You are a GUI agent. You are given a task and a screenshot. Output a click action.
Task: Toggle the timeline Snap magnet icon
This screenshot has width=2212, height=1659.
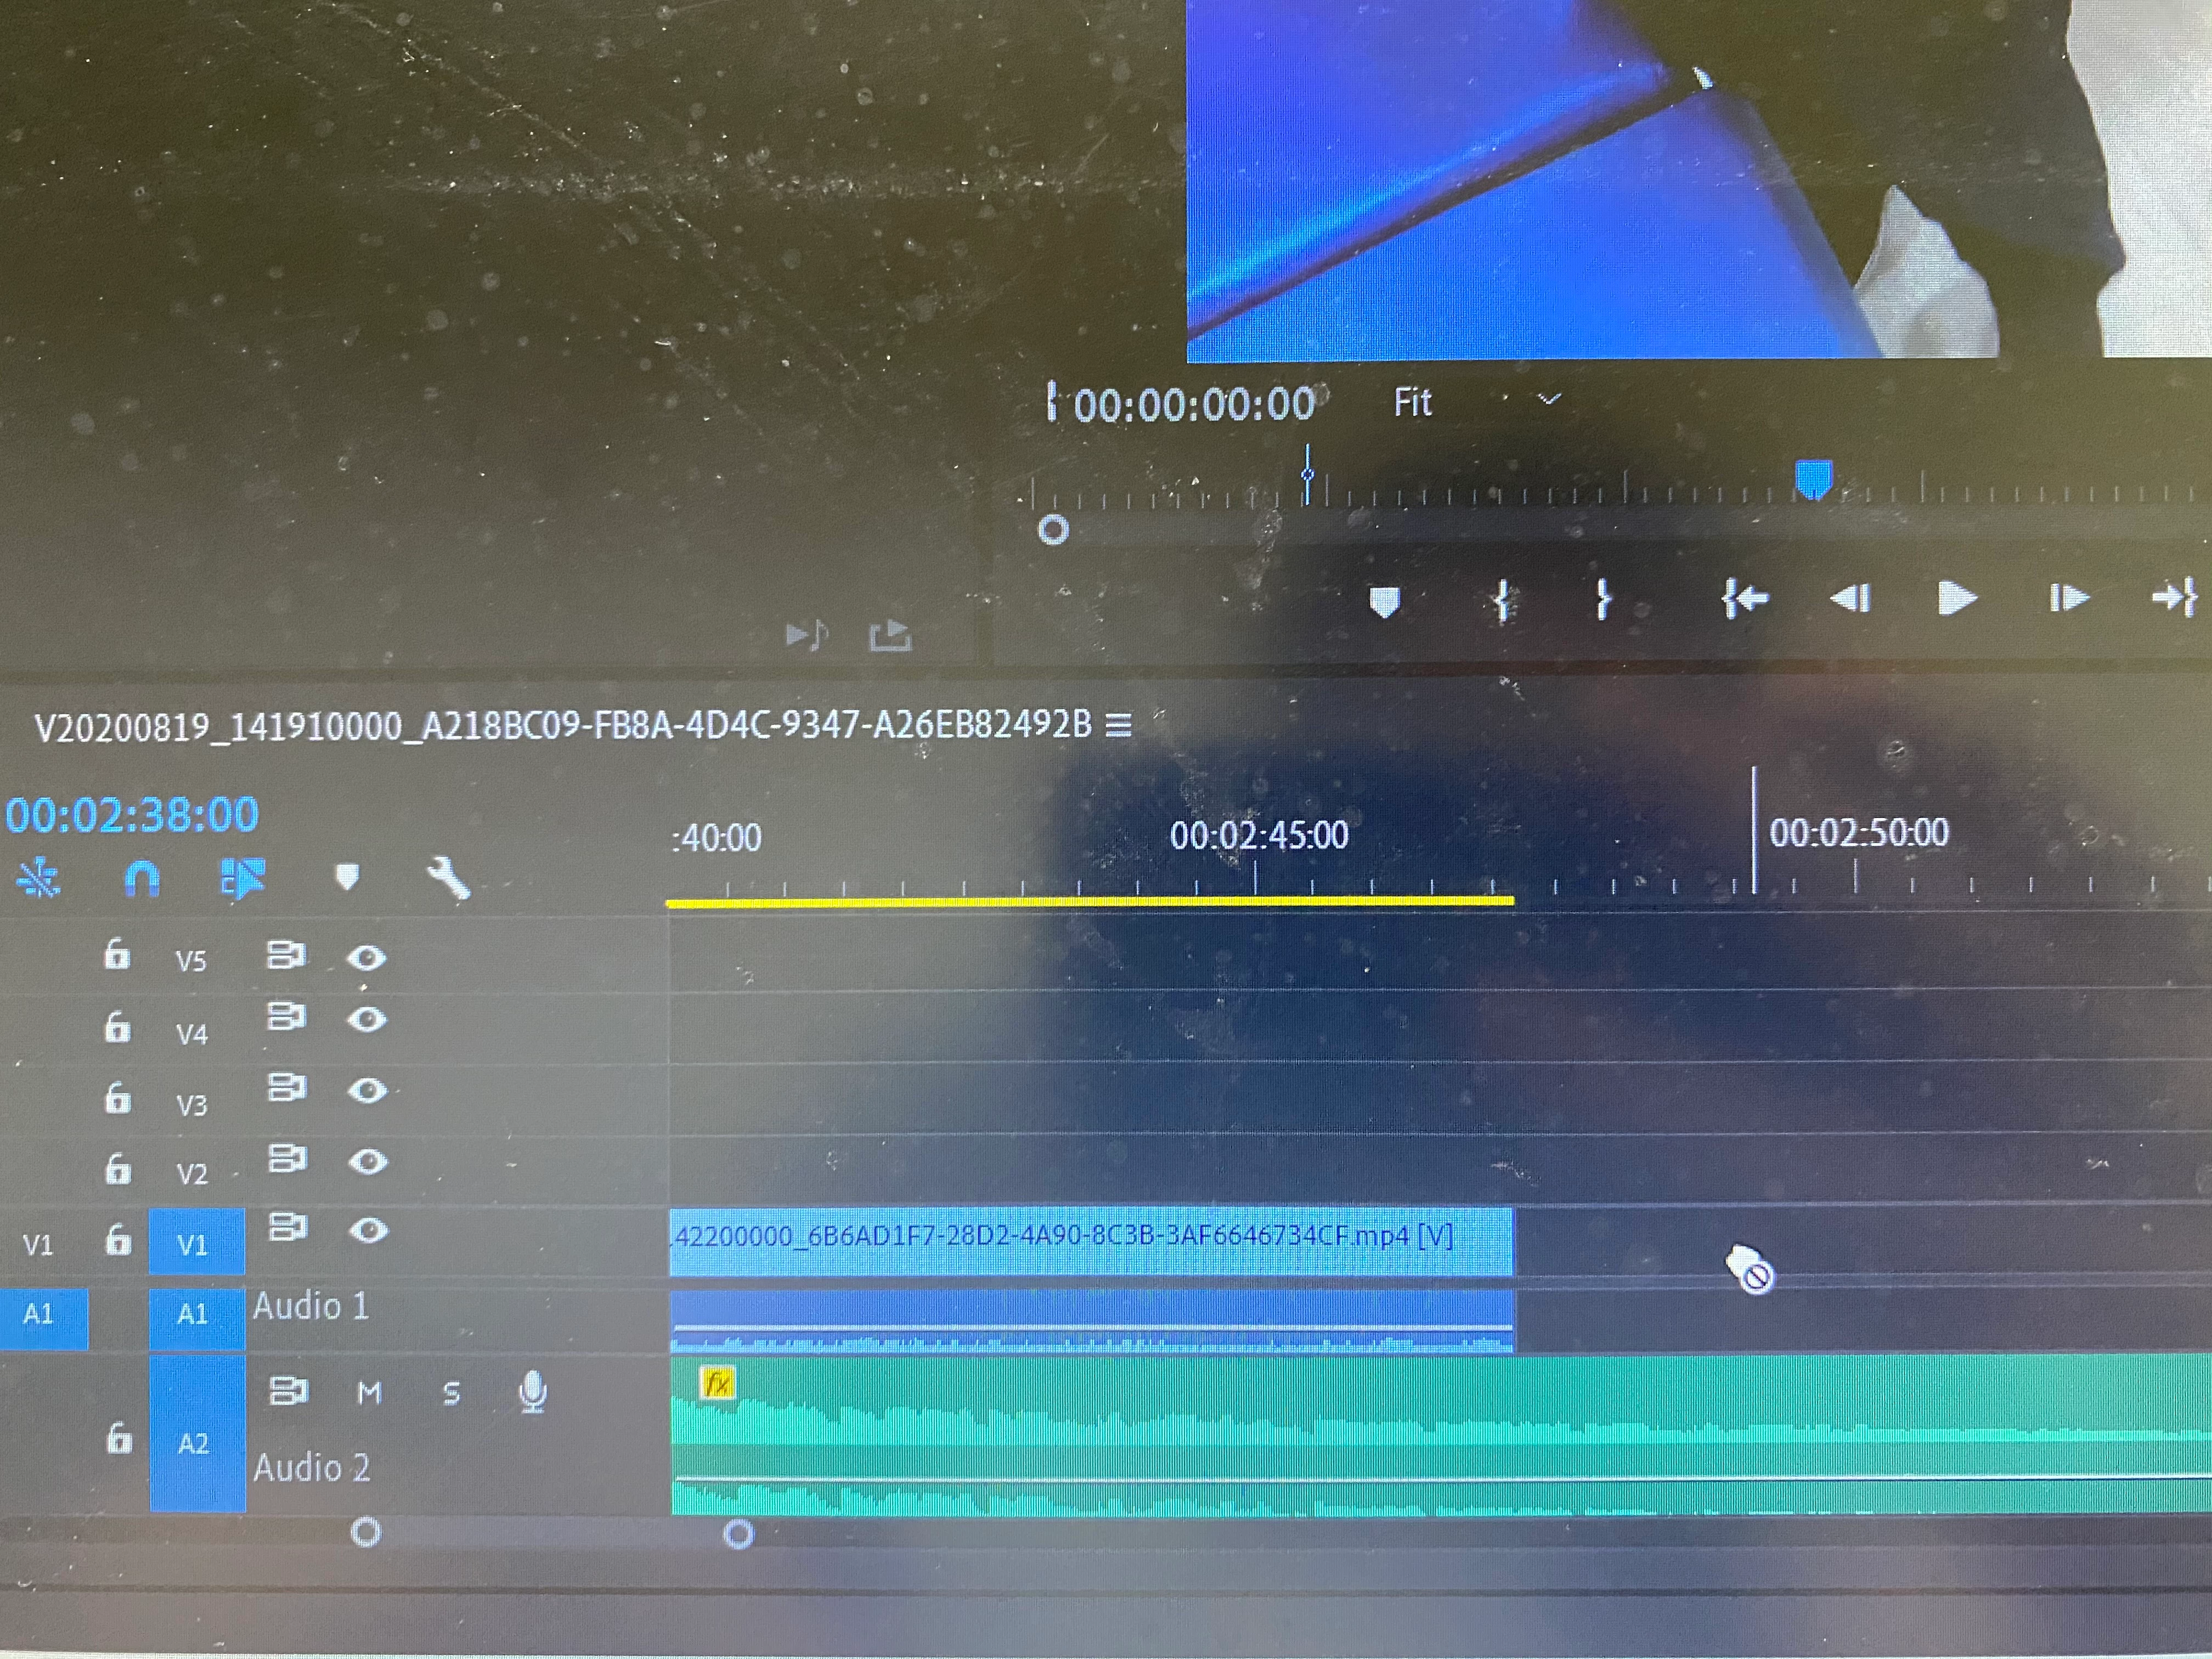click(141, 879)
